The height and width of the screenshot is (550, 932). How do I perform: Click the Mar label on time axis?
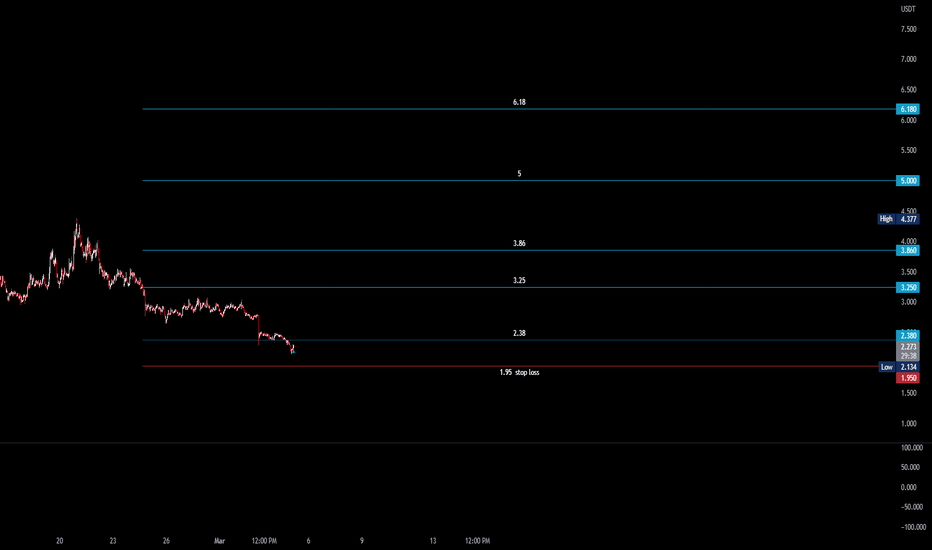tap(219, 541)
